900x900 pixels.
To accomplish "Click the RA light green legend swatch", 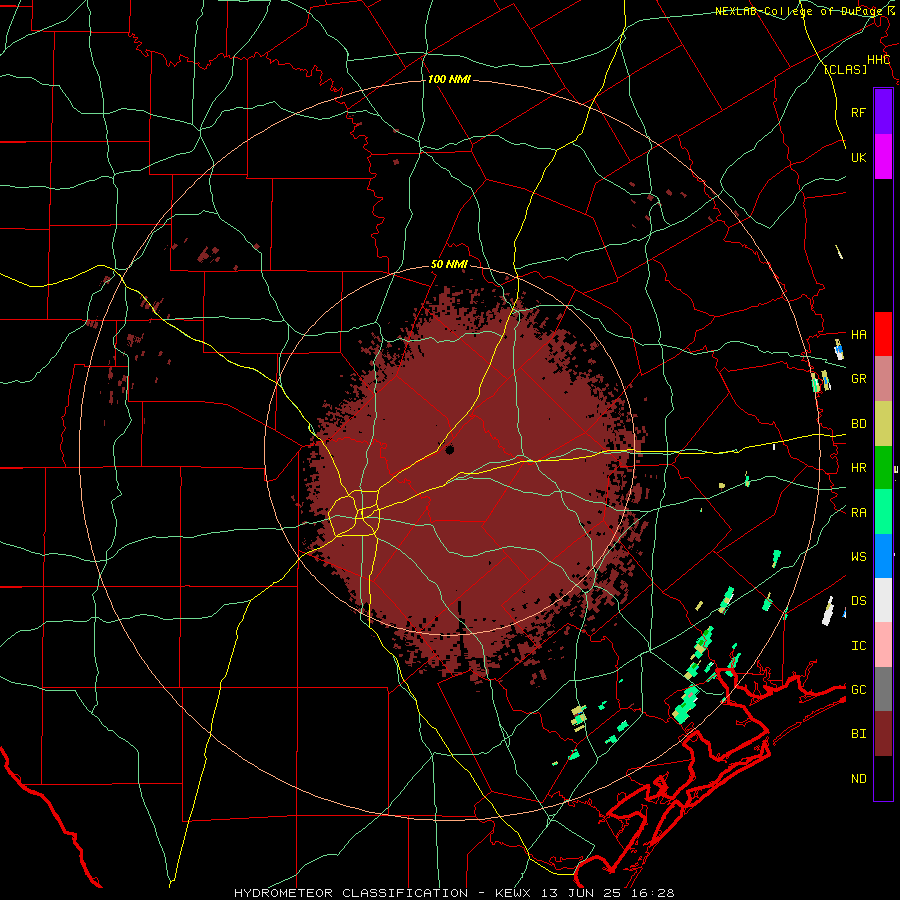I will coord(883,512).
